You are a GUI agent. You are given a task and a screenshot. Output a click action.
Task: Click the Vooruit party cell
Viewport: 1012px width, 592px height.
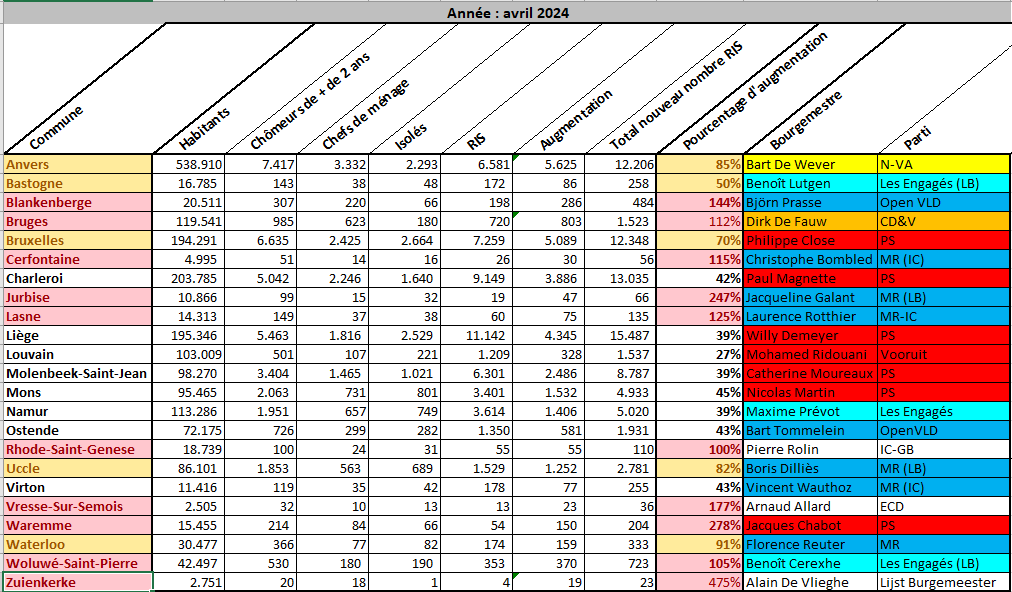943,354
